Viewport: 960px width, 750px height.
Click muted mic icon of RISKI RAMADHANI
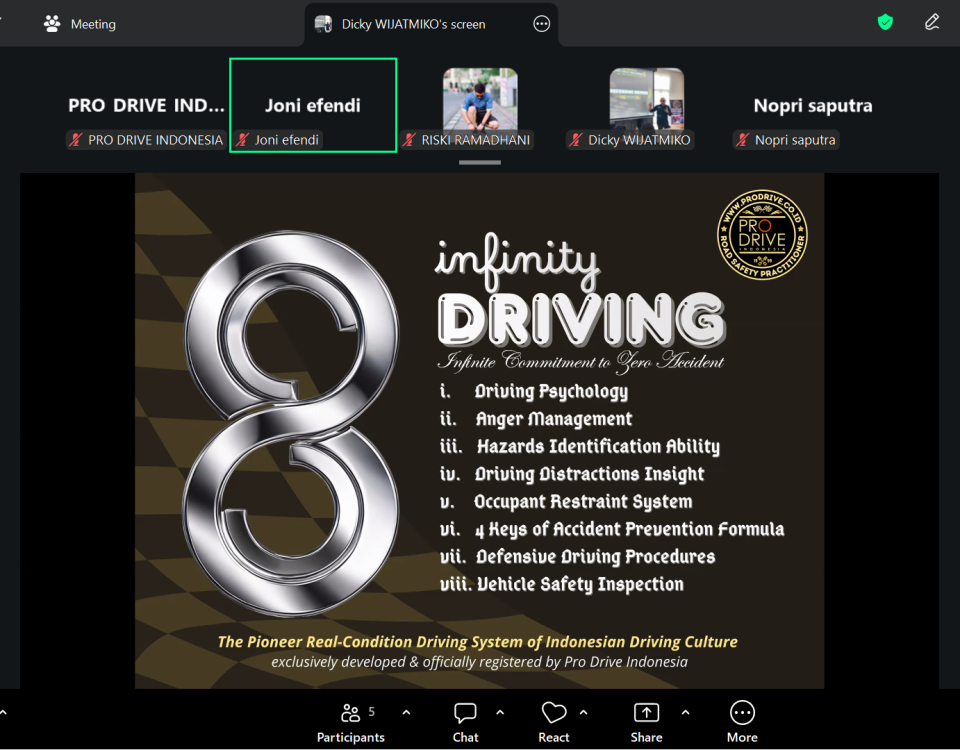tap(410, 140)
